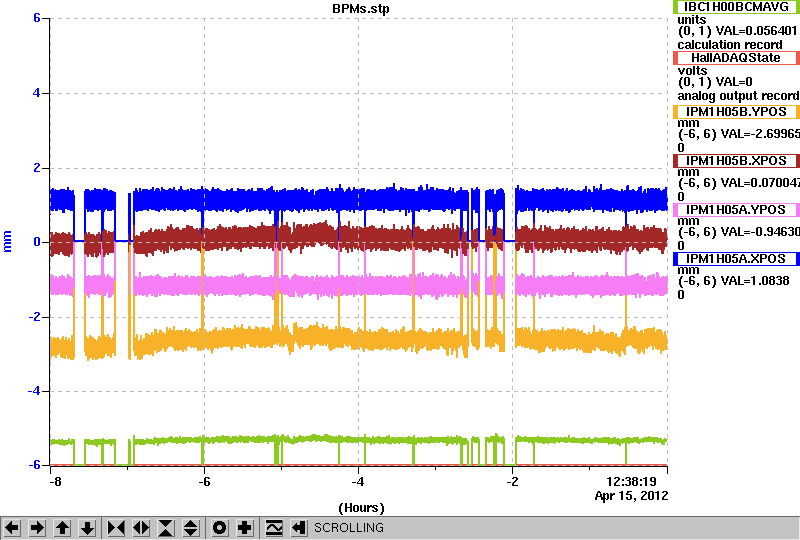Image resolution: width=800 pixels, height=540 pixels.
Task: Click the (Hours) x-axis label
Action: click(x=361, y=508)
